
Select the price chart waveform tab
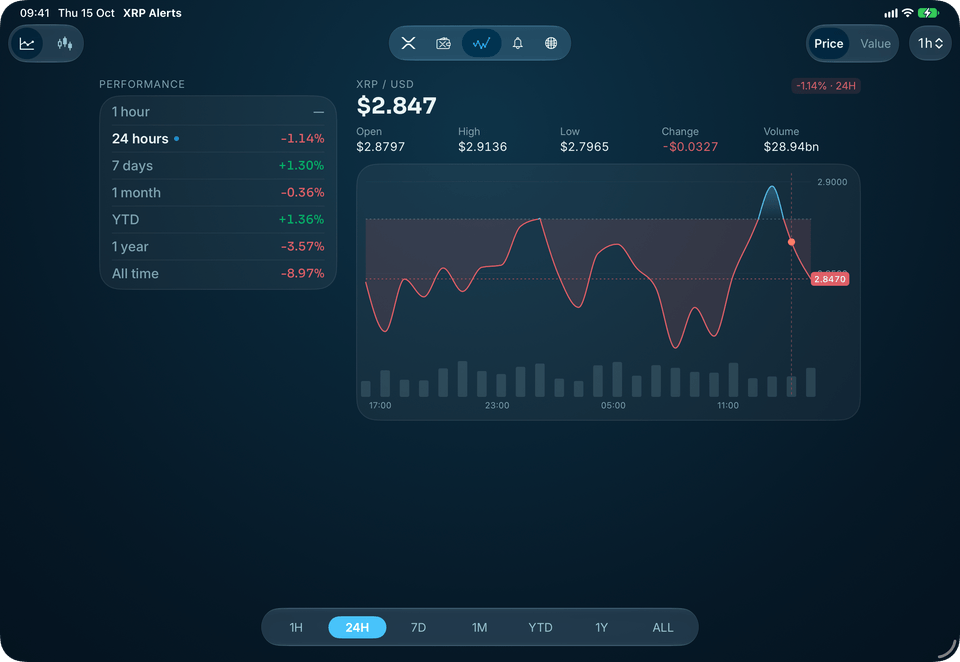481,43
